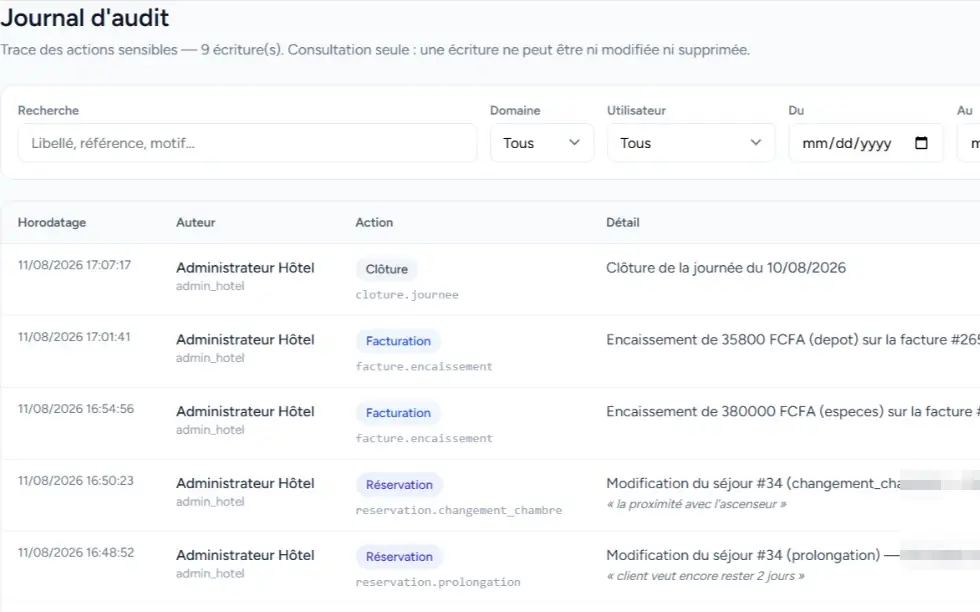Open the Domaine dropdown

pos(542,143)
